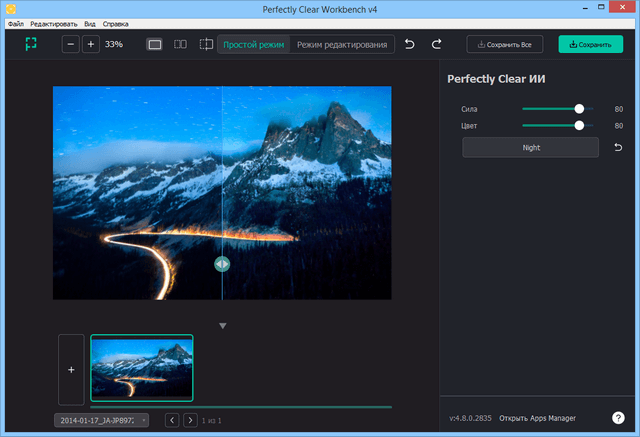Select the crop tool icon

coord(206,44)
